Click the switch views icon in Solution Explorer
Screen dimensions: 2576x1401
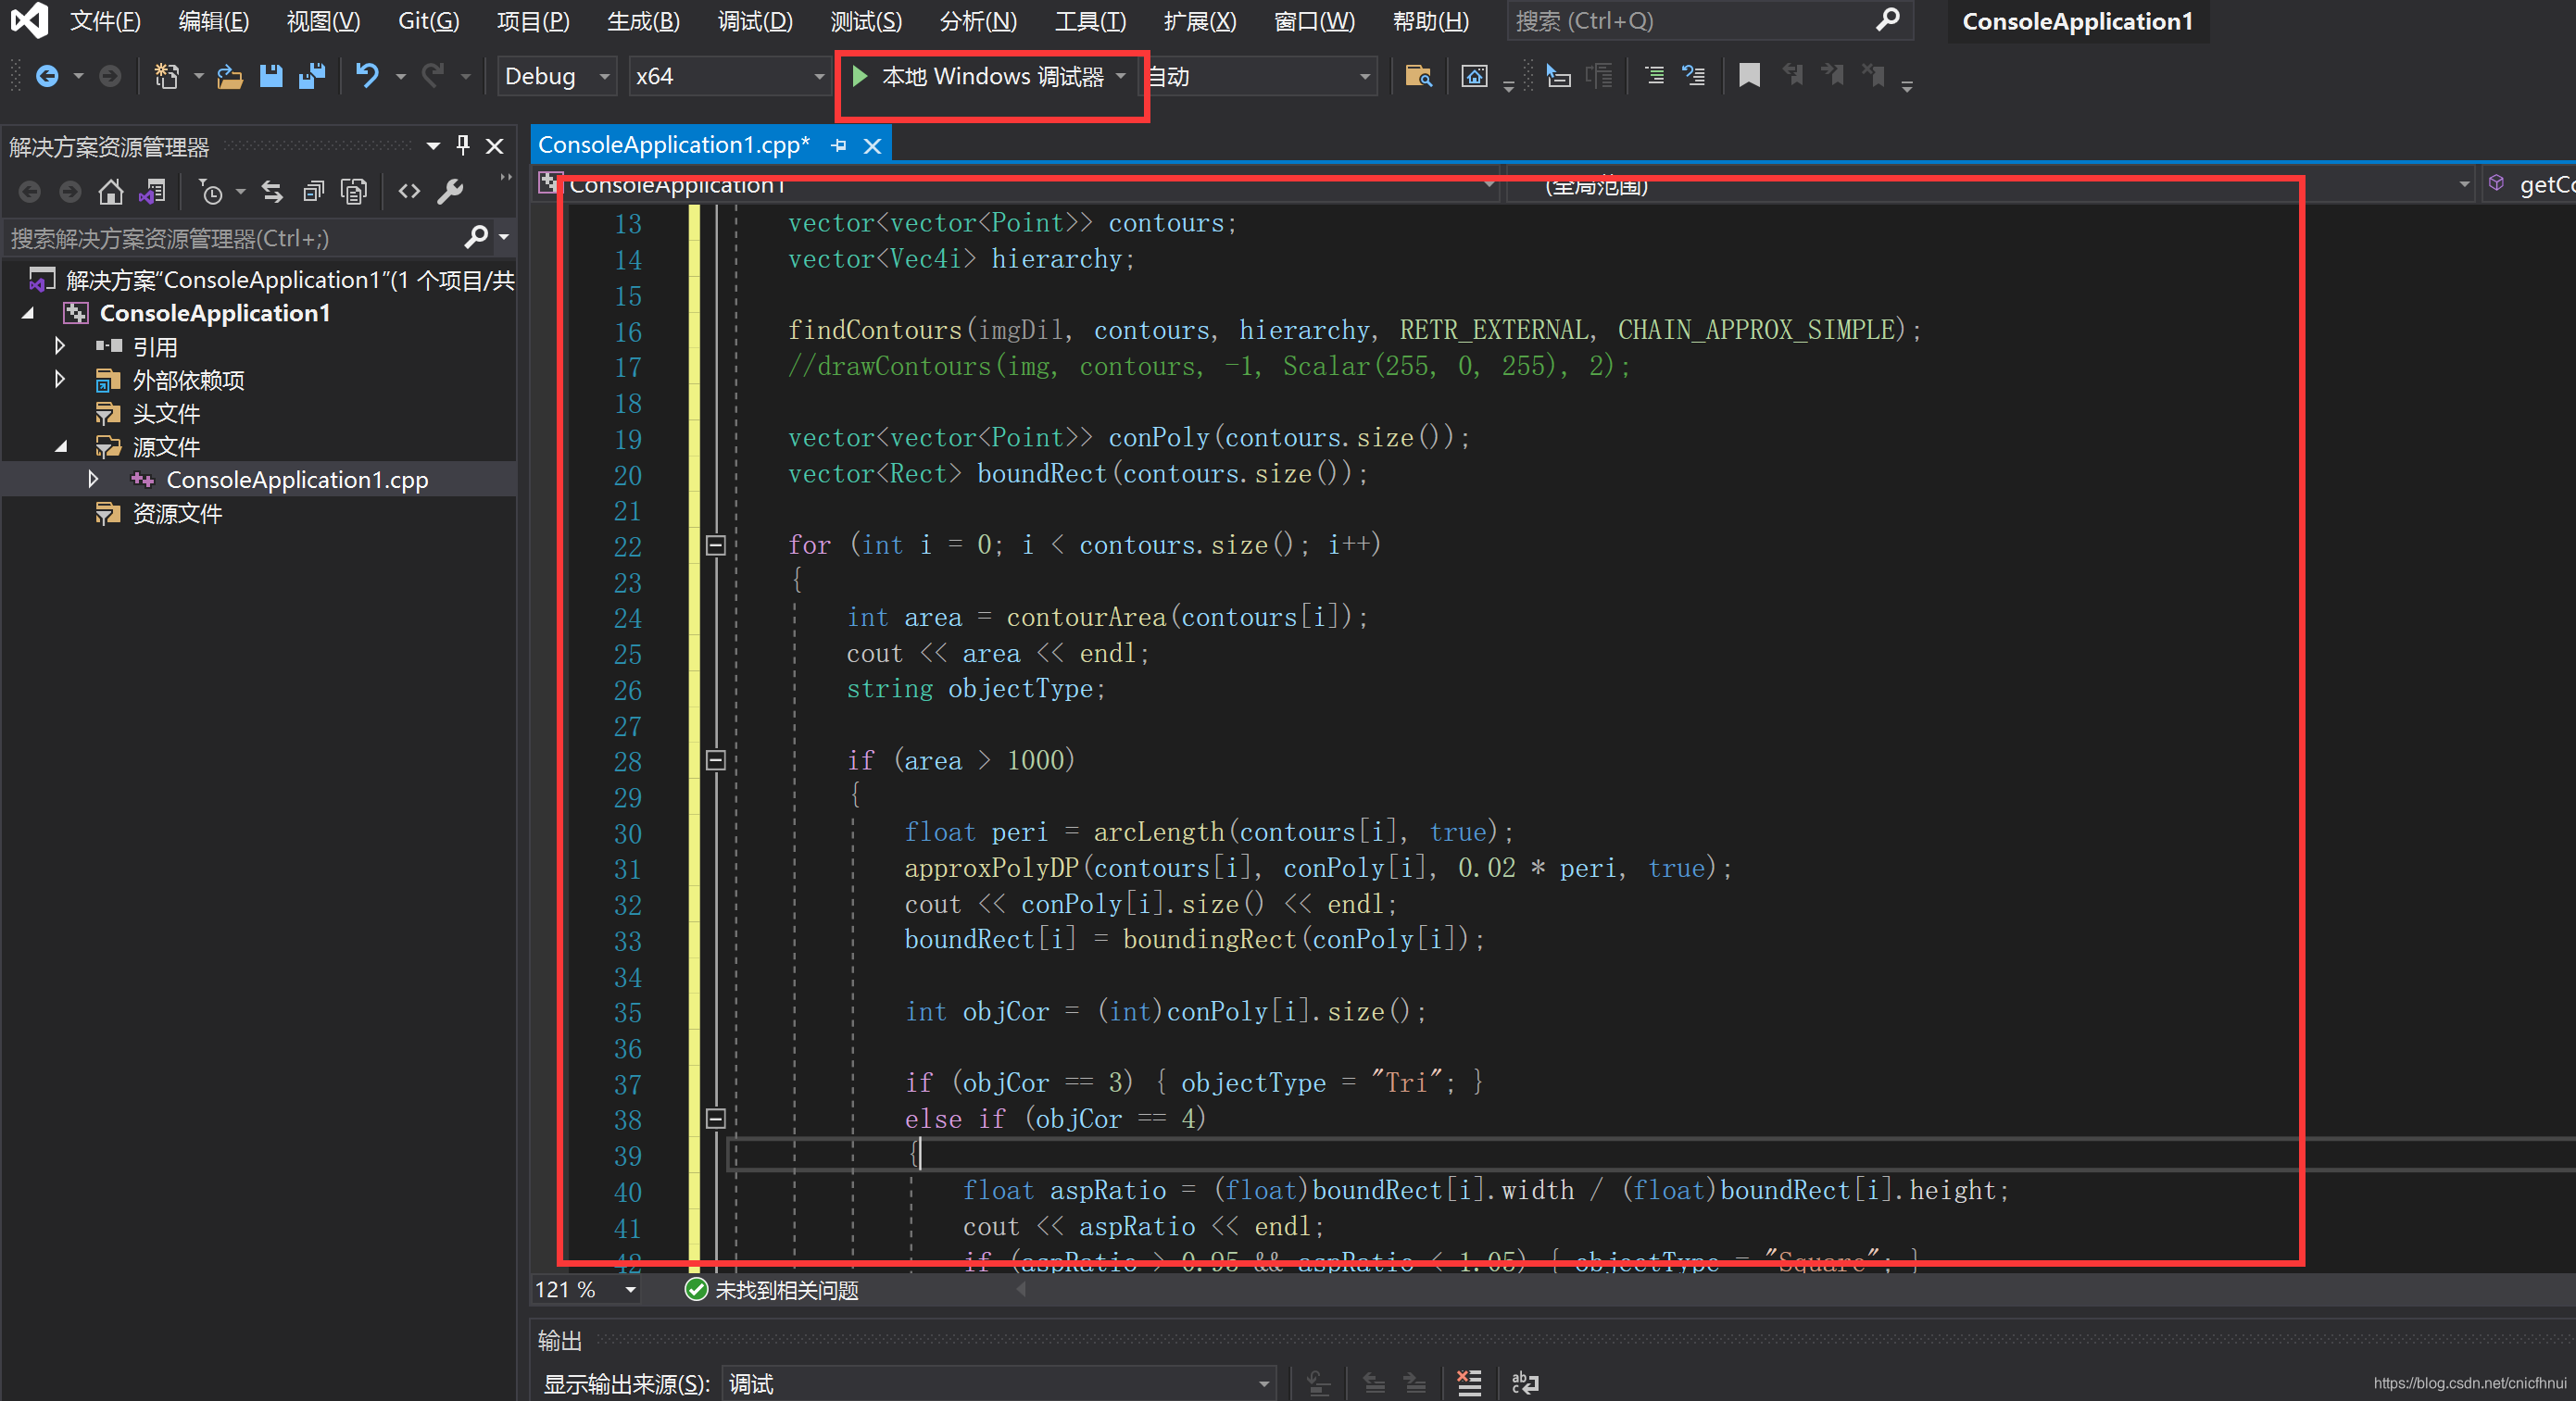[x=152, y=191]
